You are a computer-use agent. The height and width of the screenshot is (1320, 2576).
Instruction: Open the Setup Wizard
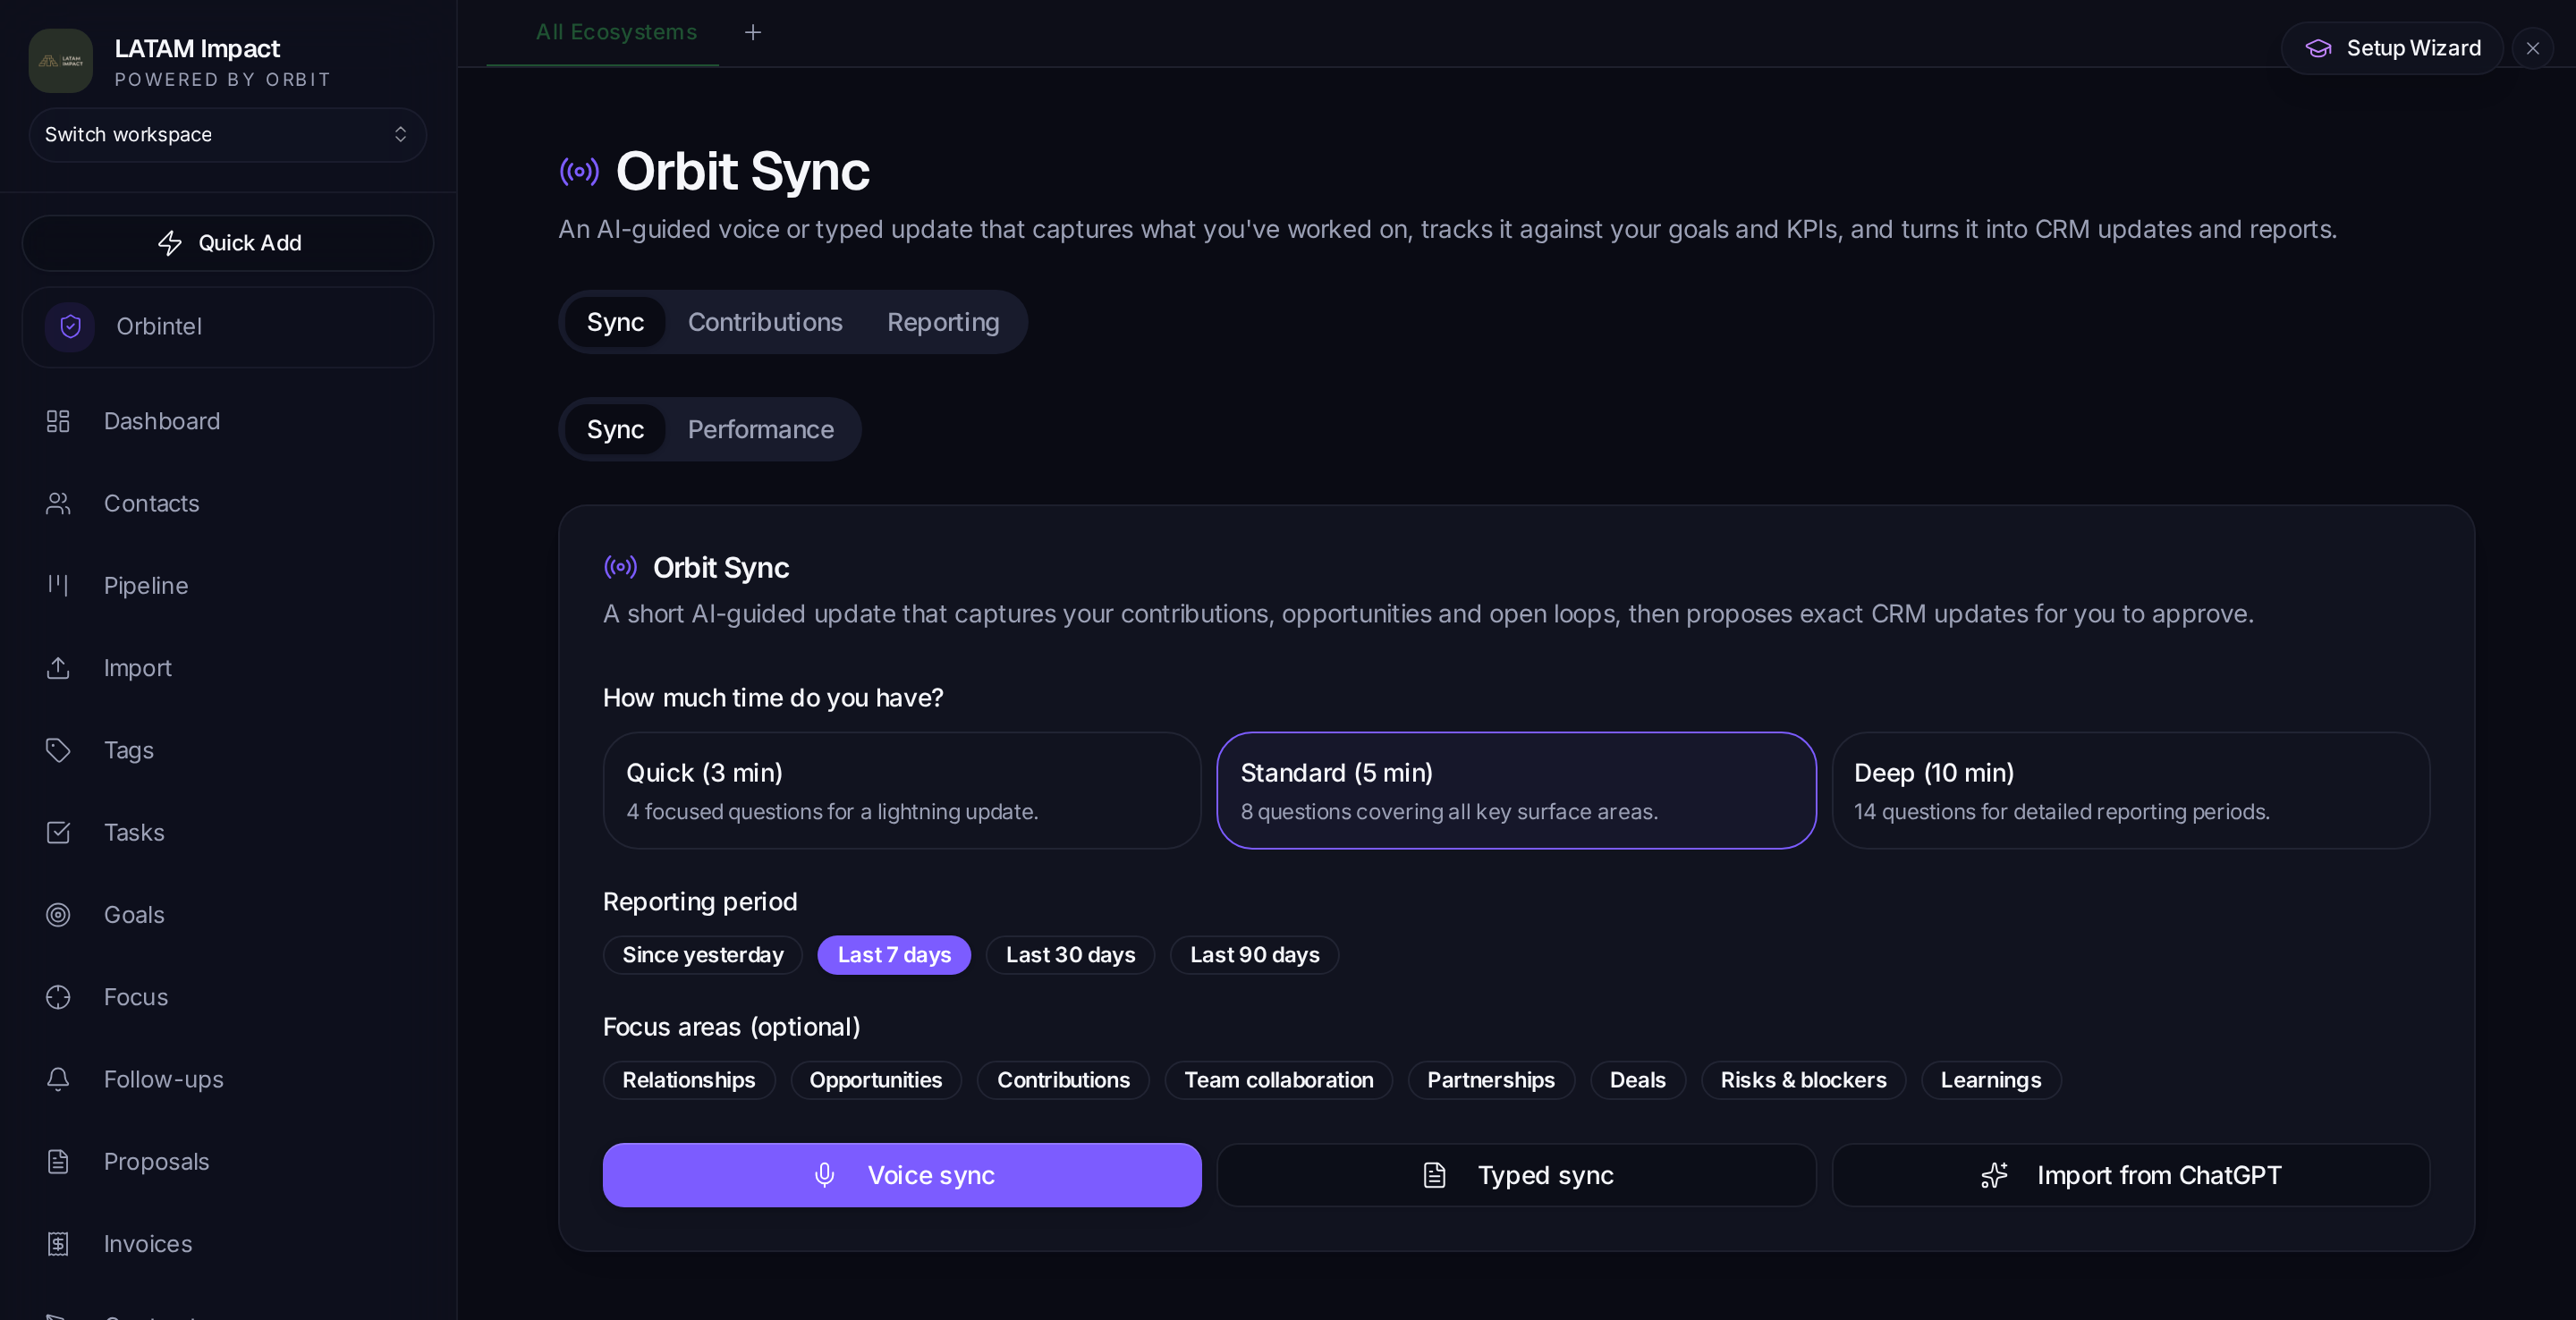(2392, 48)
